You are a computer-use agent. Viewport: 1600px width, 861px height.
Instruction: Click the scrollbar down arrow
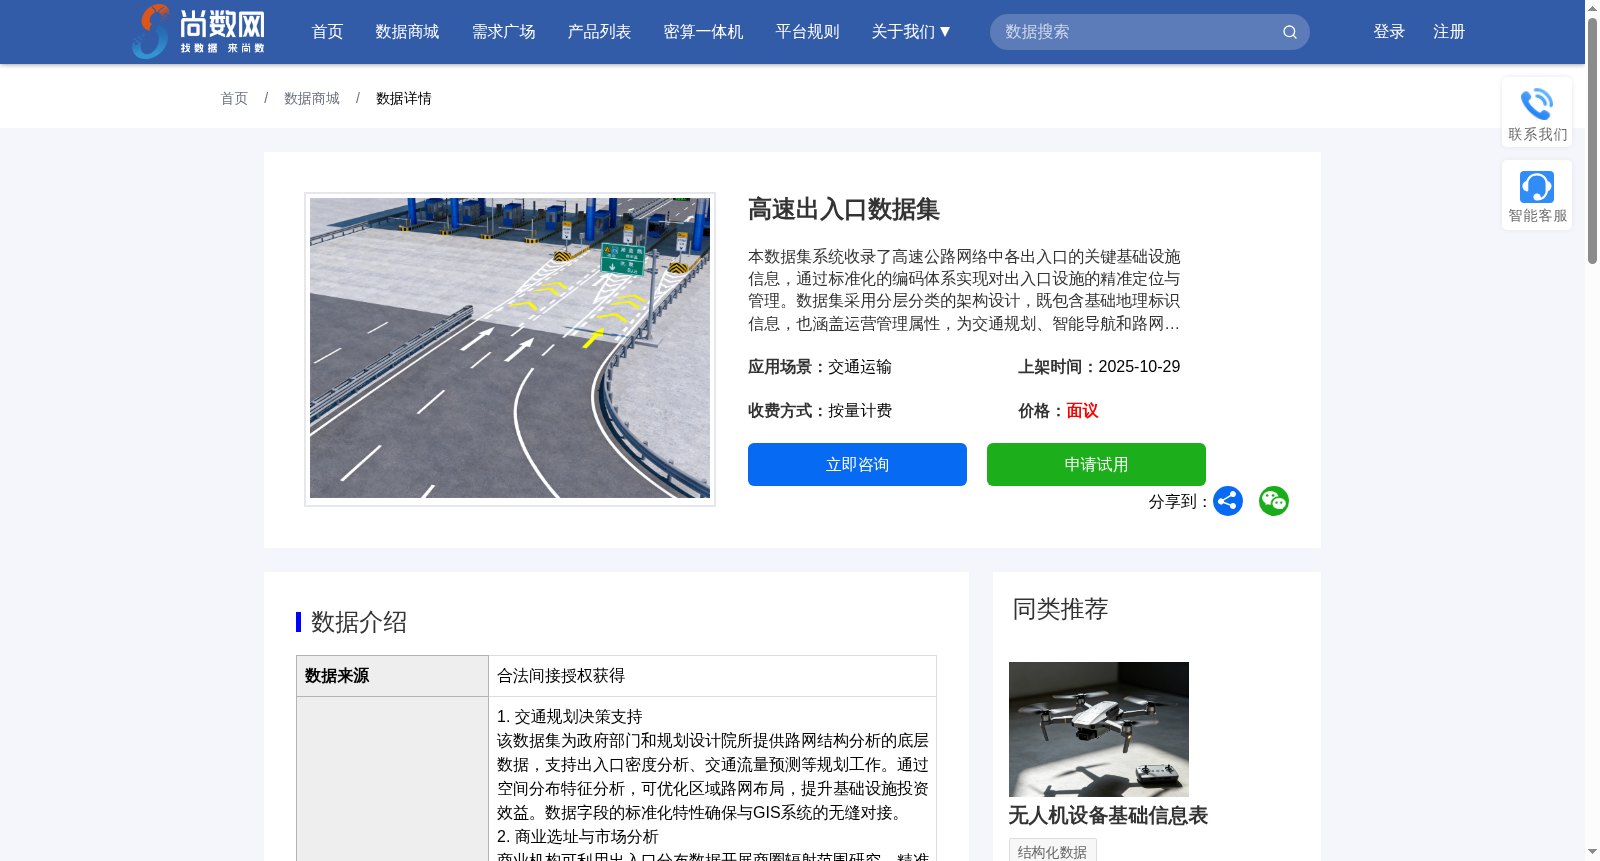1592,853
